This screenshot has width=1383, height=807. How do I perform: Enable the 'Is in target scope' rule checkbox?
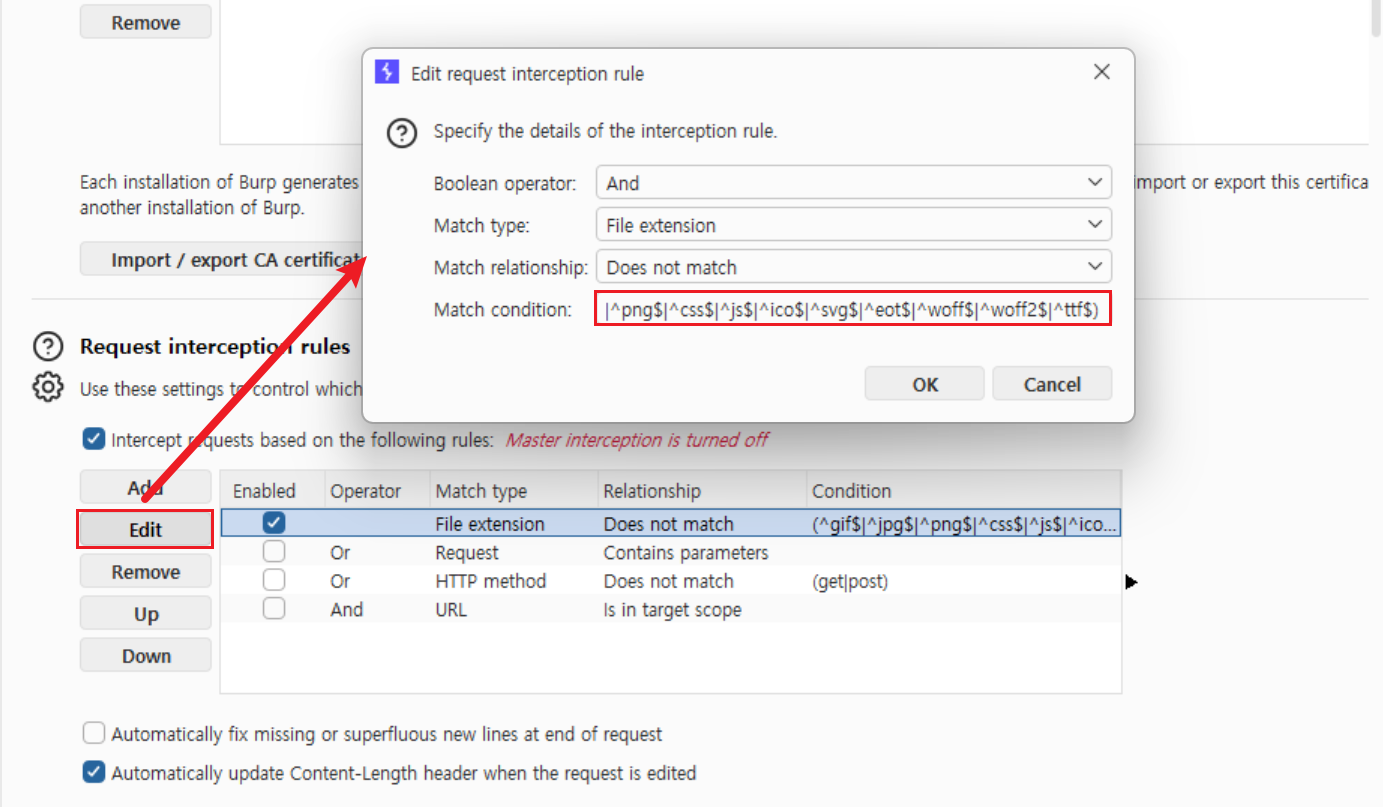[x=273, y=609]
